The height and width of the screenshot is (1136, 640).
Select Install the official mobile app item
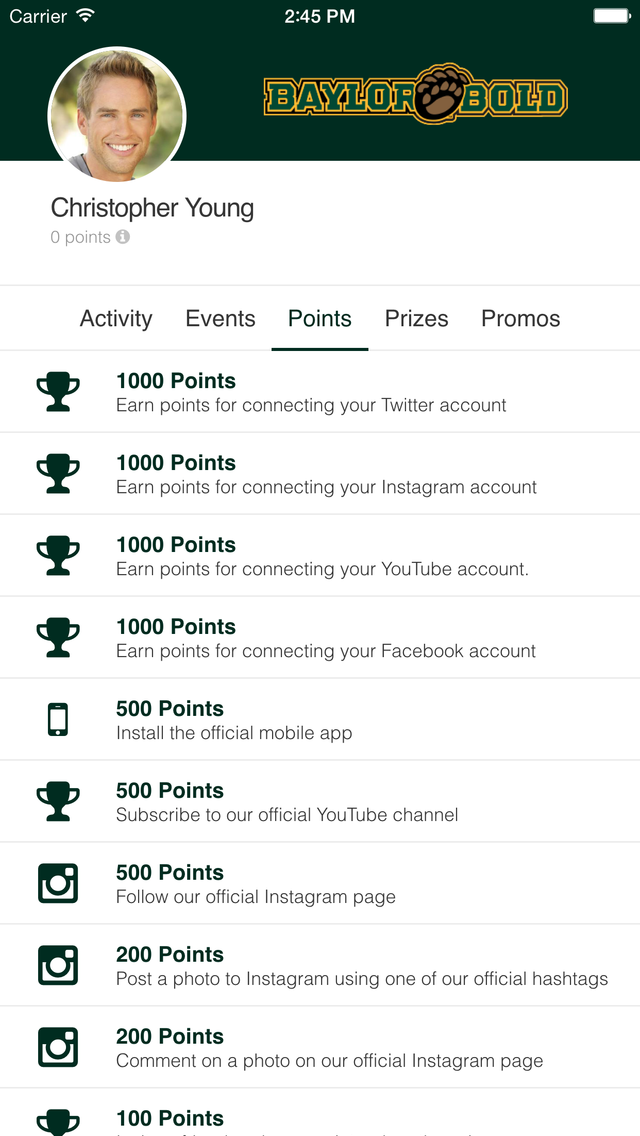[x=320, y=719]
